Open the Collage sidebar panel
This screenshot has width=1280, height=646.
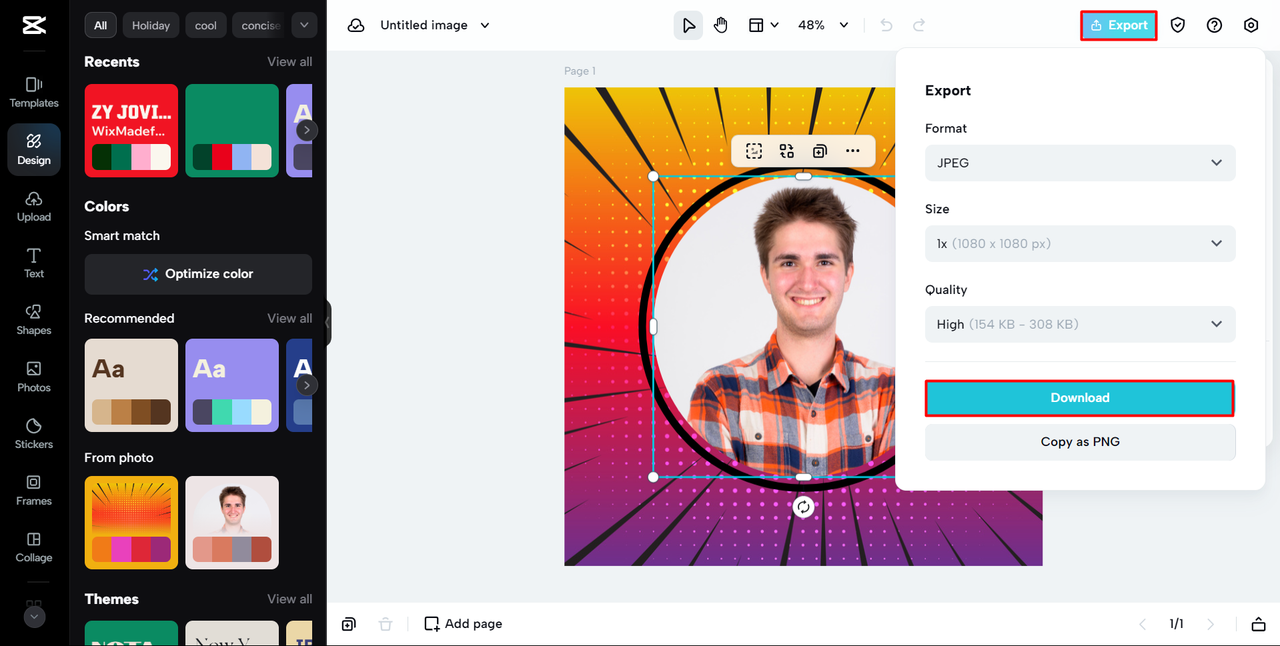[34, 547]
